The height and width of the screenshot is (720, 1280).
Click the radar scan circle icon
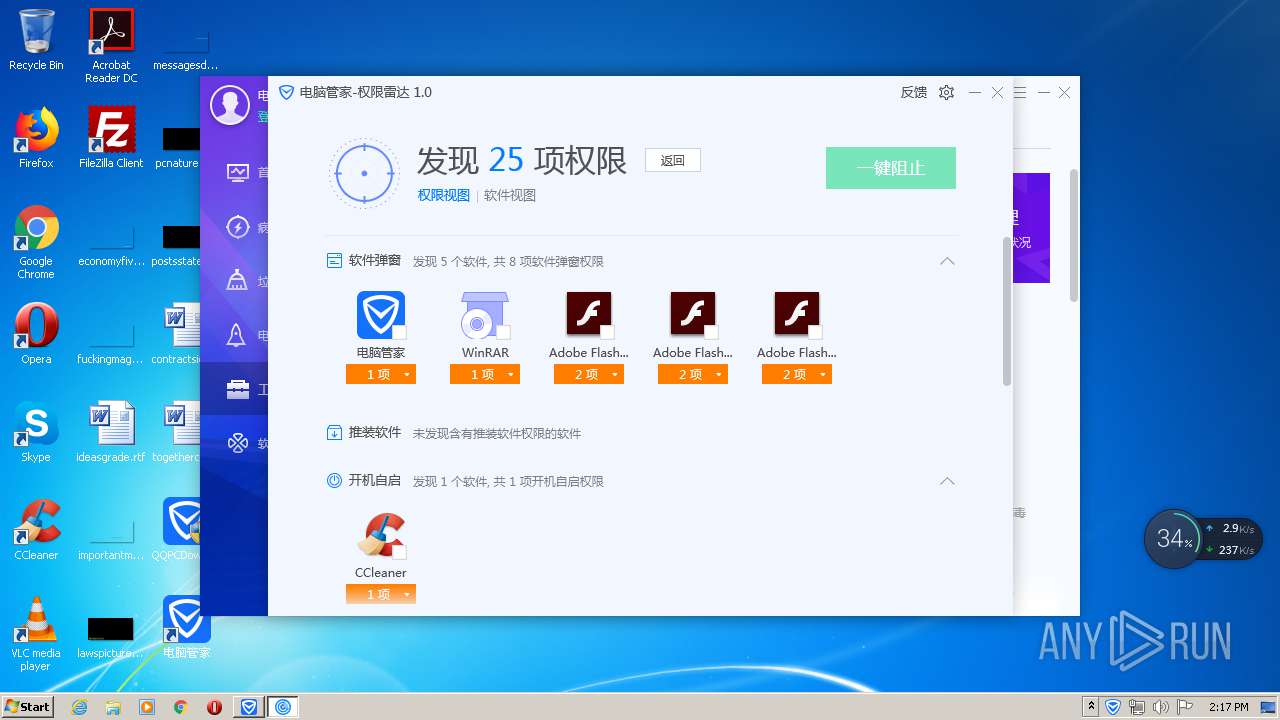pyautogui.click(x=364, y=173)
